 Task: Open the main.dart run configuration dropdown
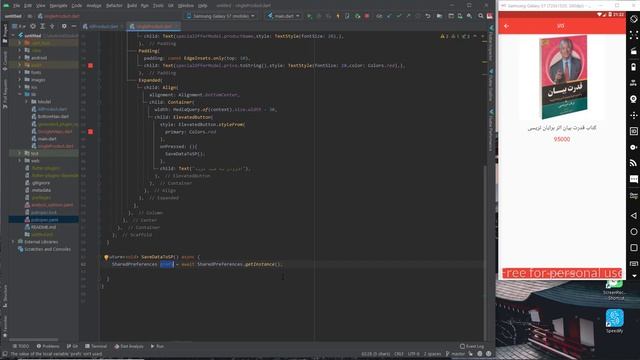pyautogui.click(x=284, y=16)
